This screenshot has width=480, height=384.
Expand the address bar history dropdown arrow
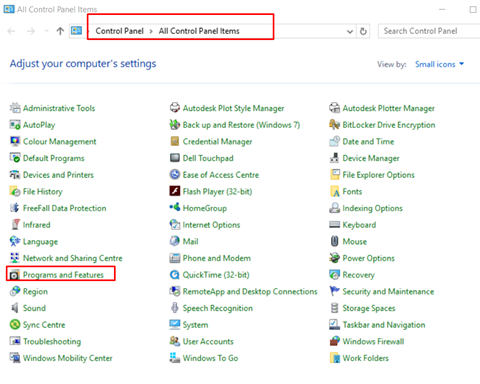point(350,31)
